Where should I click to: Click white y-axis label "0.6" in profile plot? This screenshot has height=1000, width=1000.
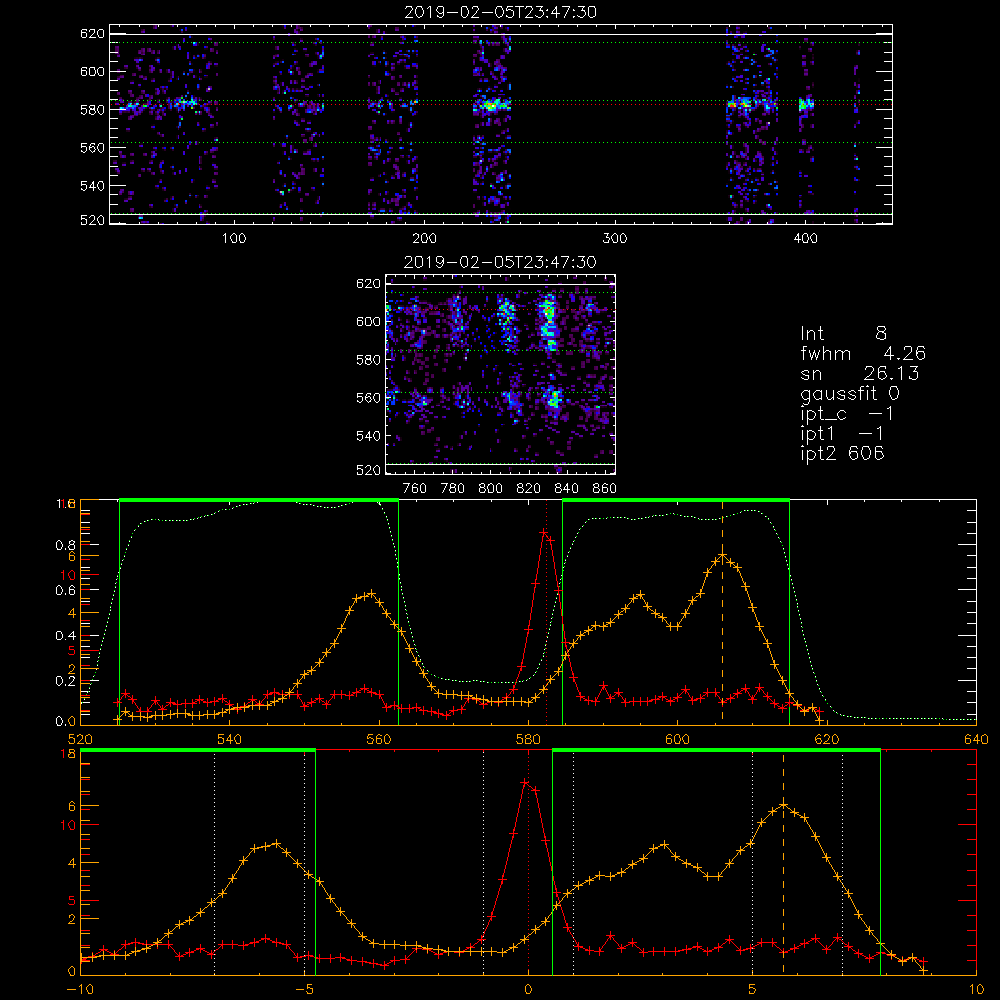click(x=66, y=591)
